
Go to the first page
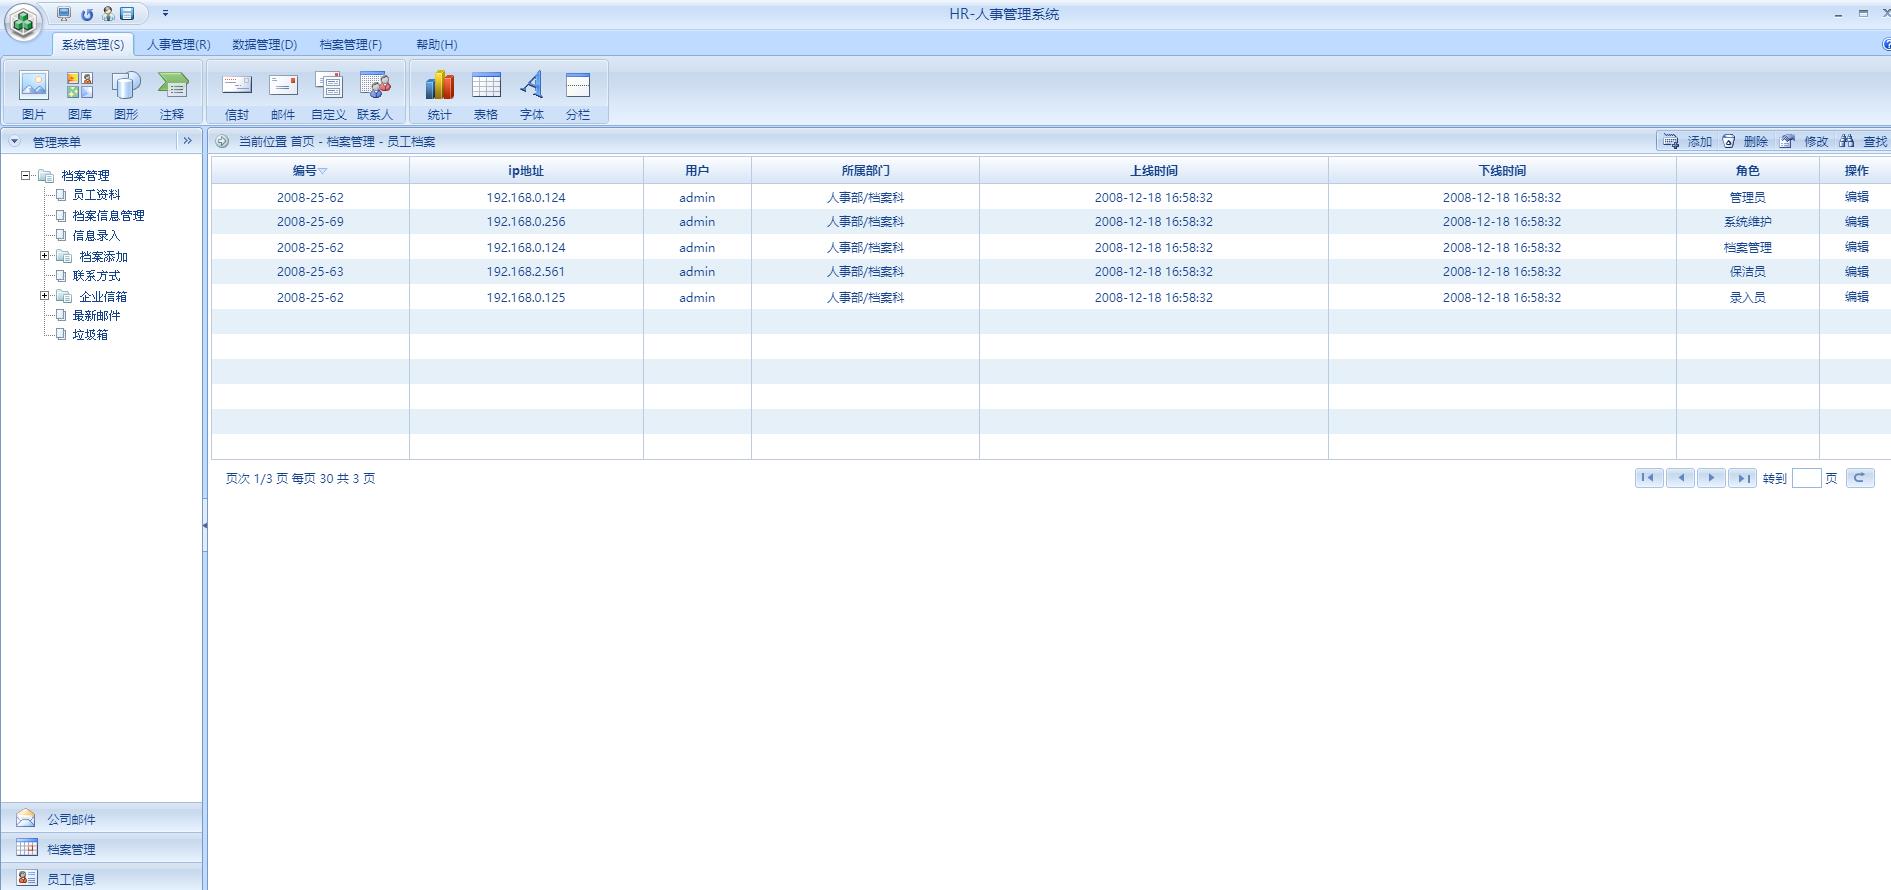[x=1649, y=478]
